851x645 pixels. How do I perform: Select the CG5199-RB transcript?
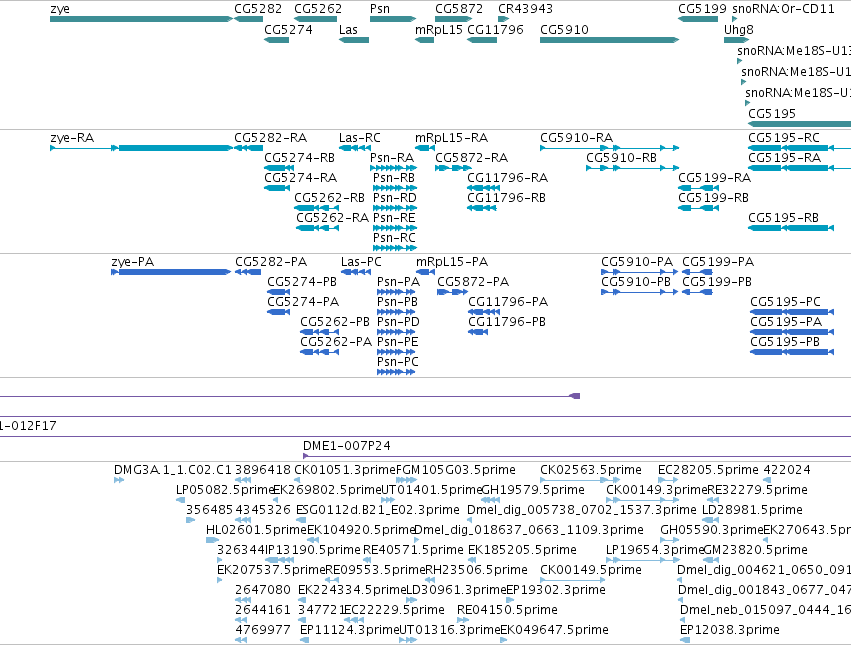tap(698, 208)
